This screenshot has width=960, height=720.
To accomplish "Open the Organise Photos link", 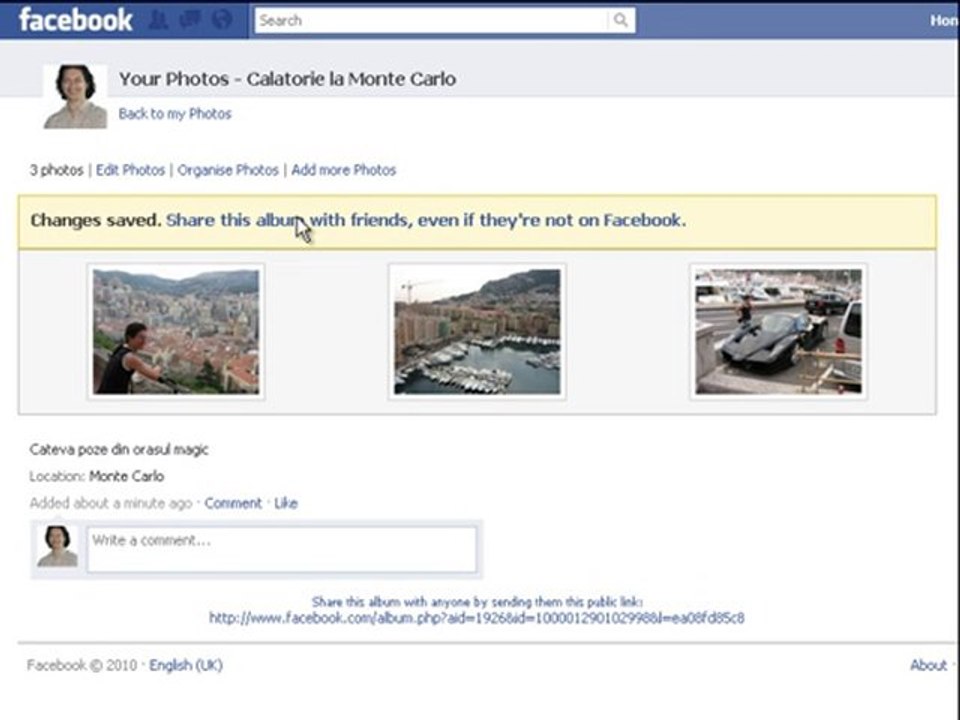I will tap(228, 170).
